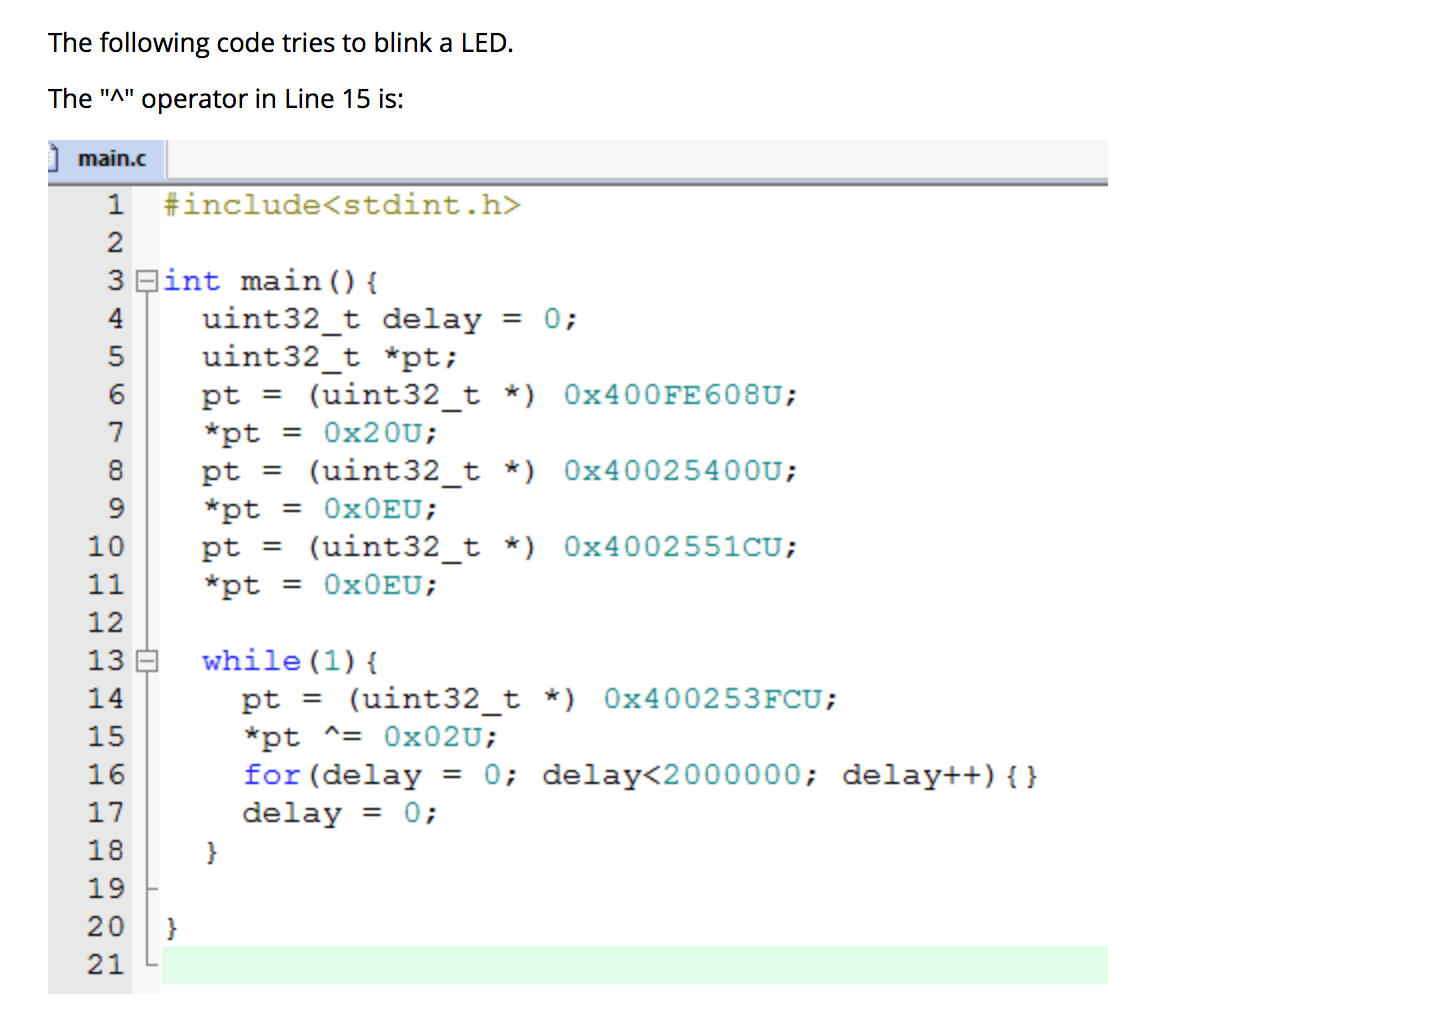Click the document icon on the main.c tab

(x=55, y=157)
